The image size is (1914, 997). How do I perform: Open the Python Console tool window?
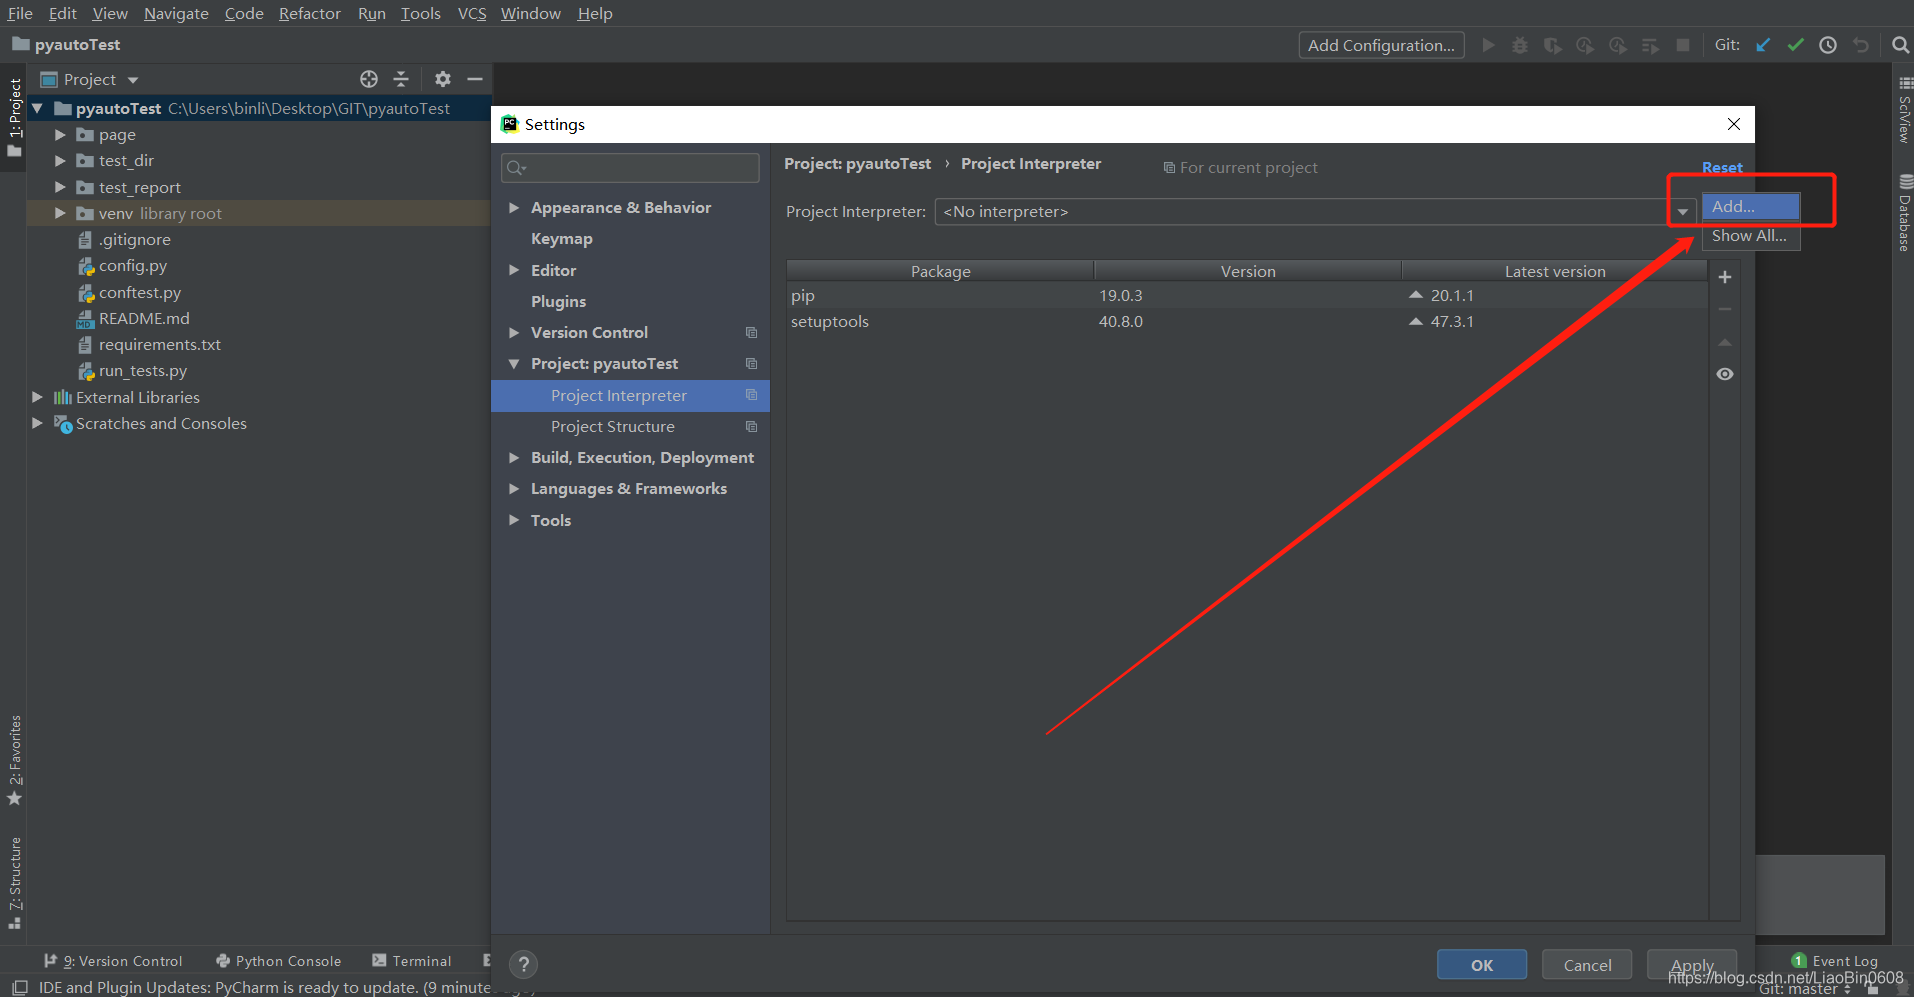(279, 961)
